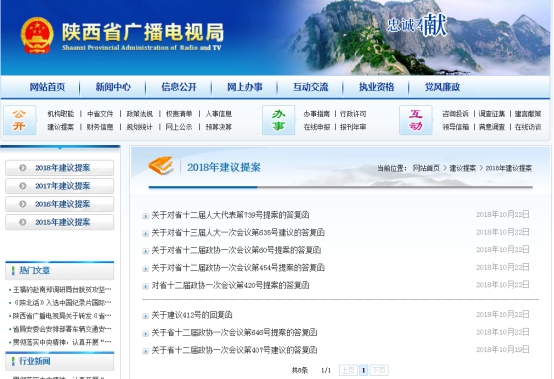Screen dimensions: 554x379
Task: Select 2015年建议提案 in left sidebar
Action: point(59,222)
